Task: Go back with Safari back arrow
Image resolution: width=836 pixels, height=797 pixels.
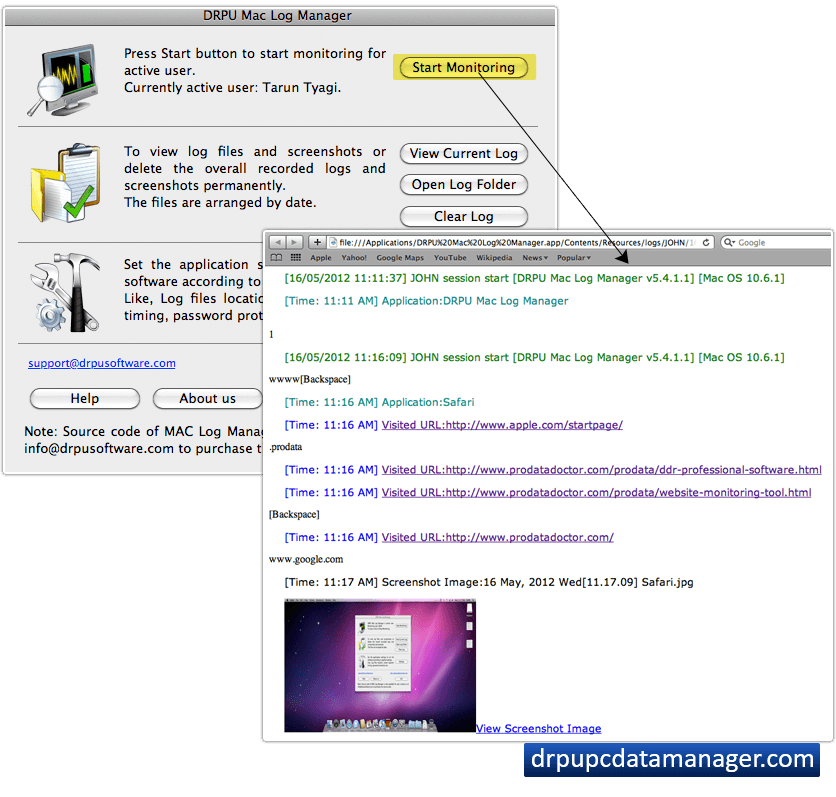Action: click(x=277, y=243)
